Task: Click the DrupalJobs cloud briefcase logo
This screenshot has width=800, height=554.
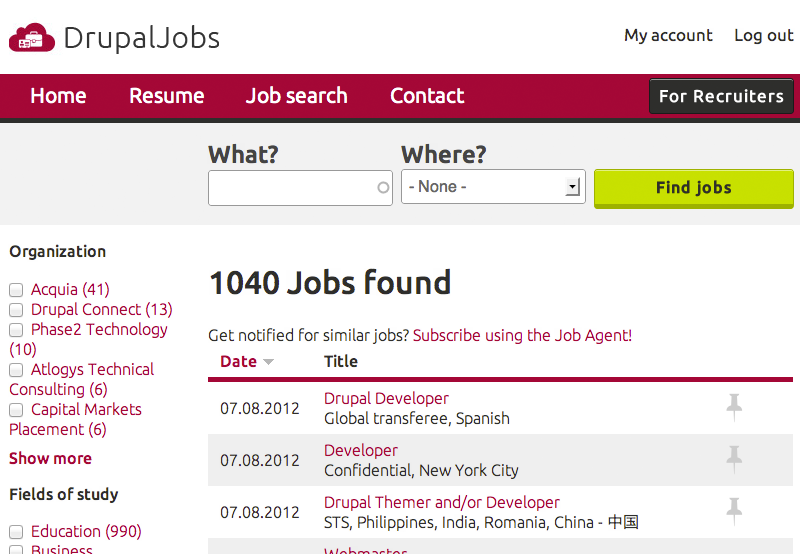Action: tap(32, 38)
